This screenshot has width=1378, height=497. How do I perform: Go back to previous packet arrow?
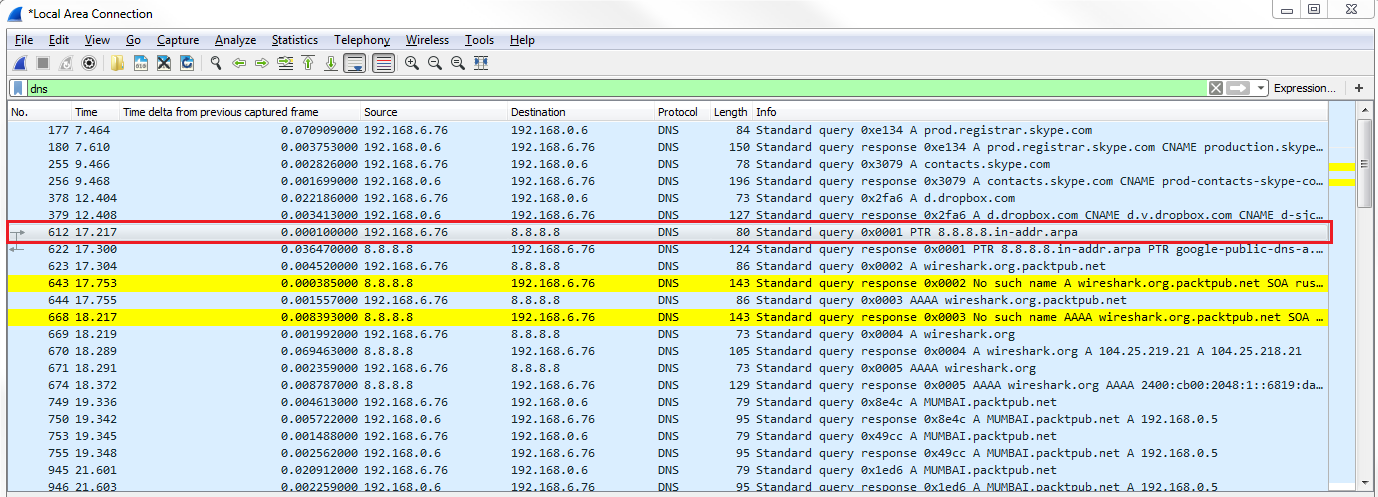[x=239, y=63]
